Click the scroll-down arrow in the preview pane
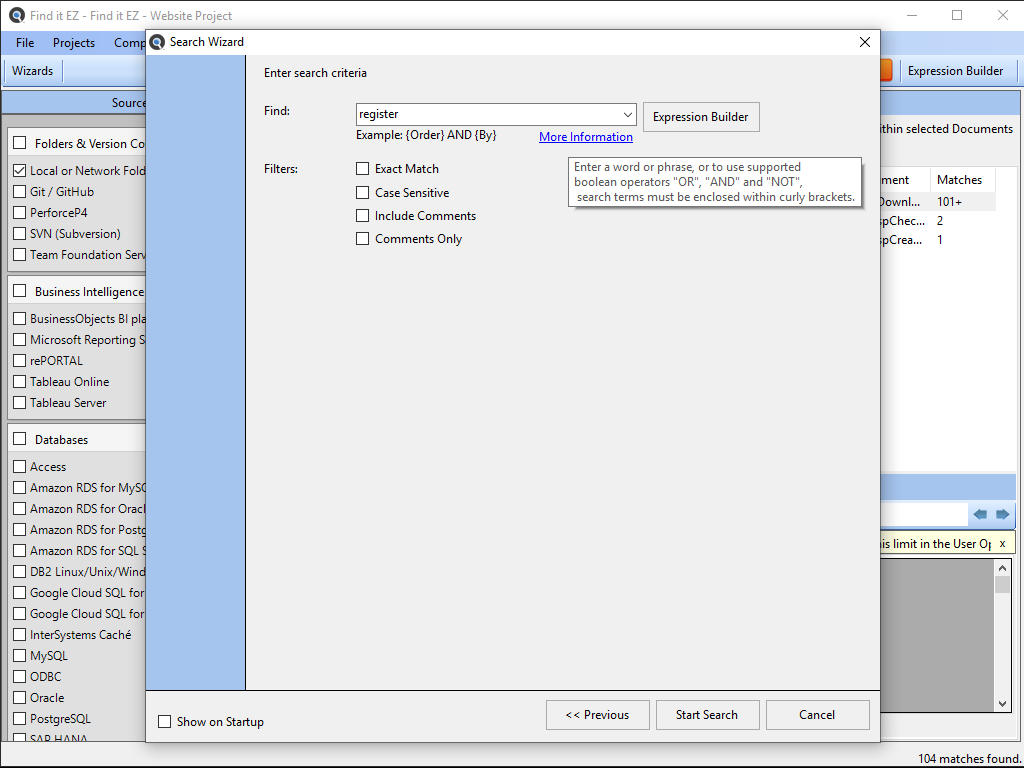The width and height of the screenshot is (1024, 768). click(x=1003, y=705)
